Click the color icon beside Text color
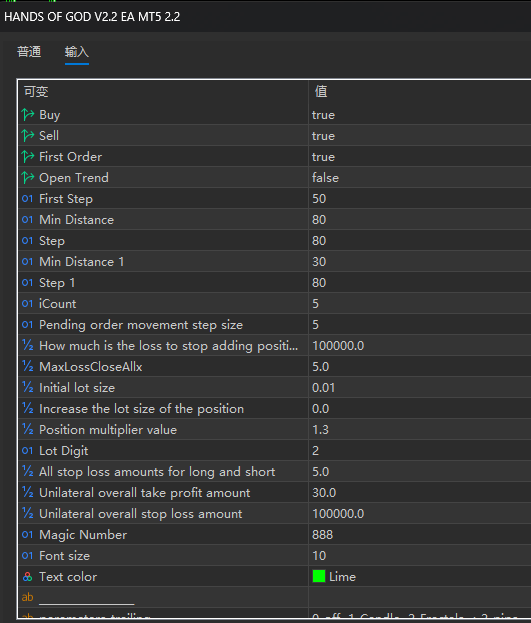Screen dimensions: 531x623 click(x=27, y=577)
